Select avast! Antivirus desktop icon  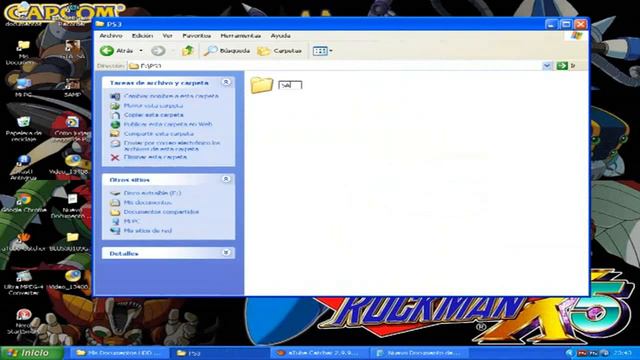(x=23, y=160)
